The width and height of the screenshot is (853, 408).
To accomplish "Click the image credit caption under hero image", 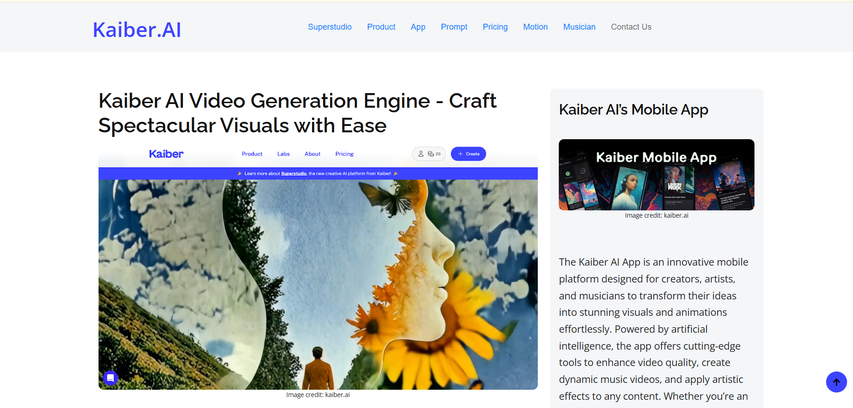I will [x=318, y=395].
